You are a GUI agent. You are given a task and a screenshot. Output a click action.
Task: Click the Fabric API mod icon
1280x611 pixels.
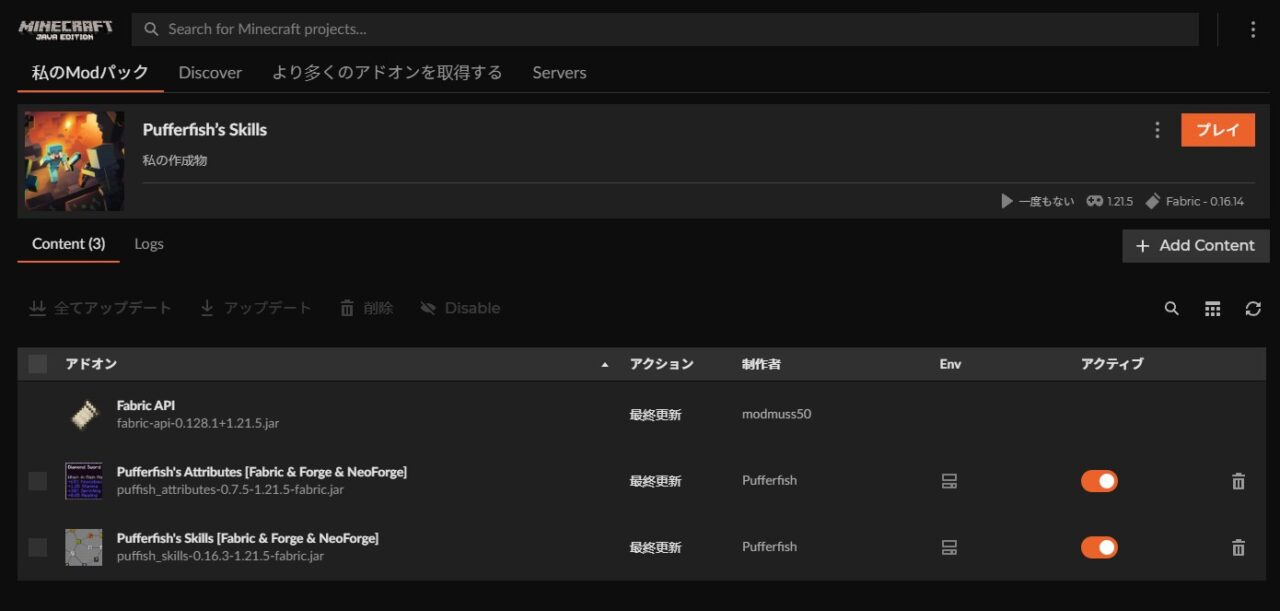tap(84, 415)
